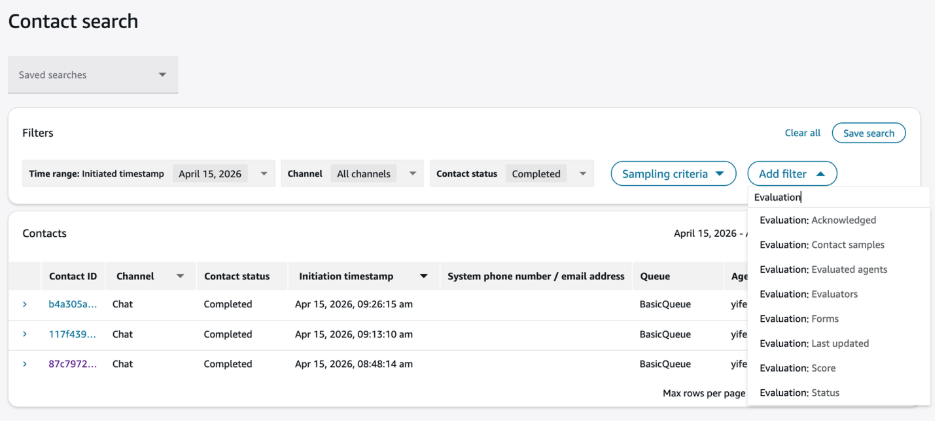Viewport: 936px width, 421px height.
Task: Open contact ID b4a305a link
Action: [x=73, y=304]
